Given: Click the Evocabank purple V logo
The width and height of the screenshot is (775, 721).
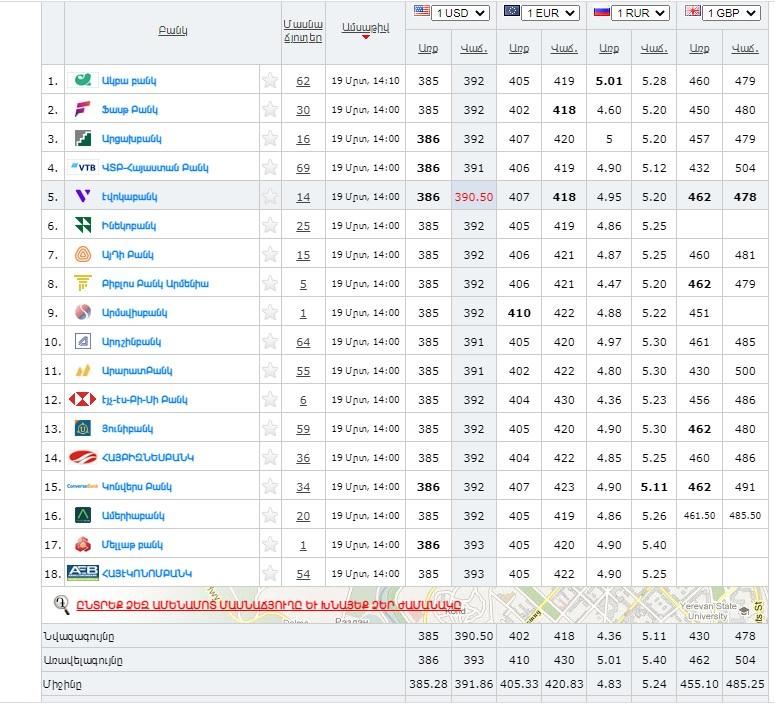Looking at the screenshot, I should [83, 197].
